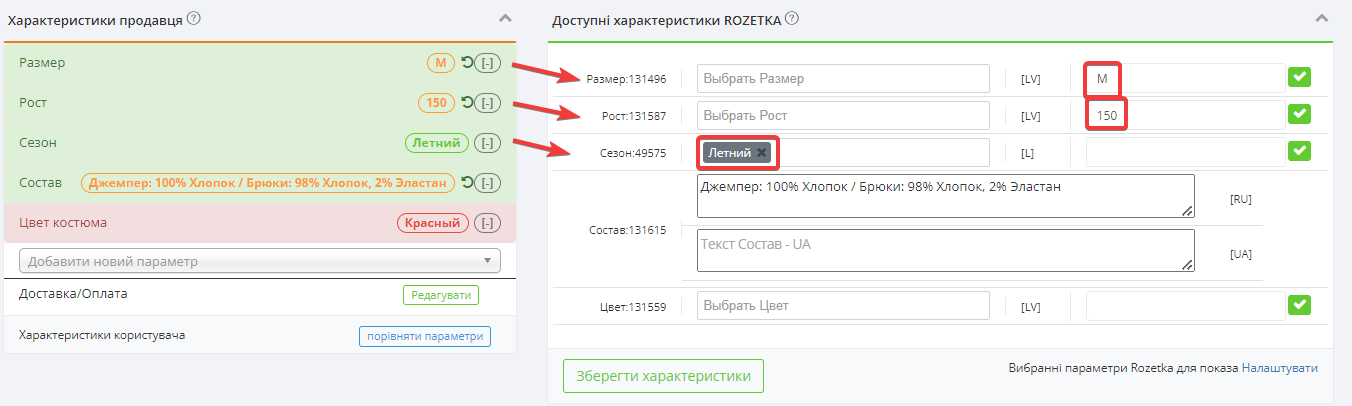
Task: Click the refresh icon in Состав row
Action: click(x=466, y=183)
